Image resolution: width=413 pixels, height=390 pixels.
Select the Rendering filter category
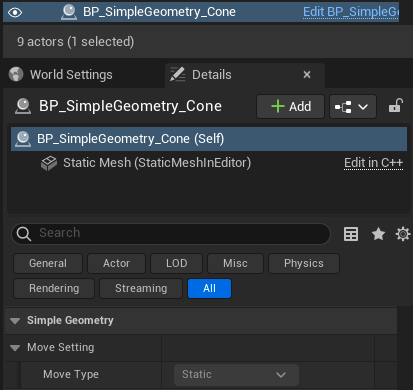click(x=54, y=288)
